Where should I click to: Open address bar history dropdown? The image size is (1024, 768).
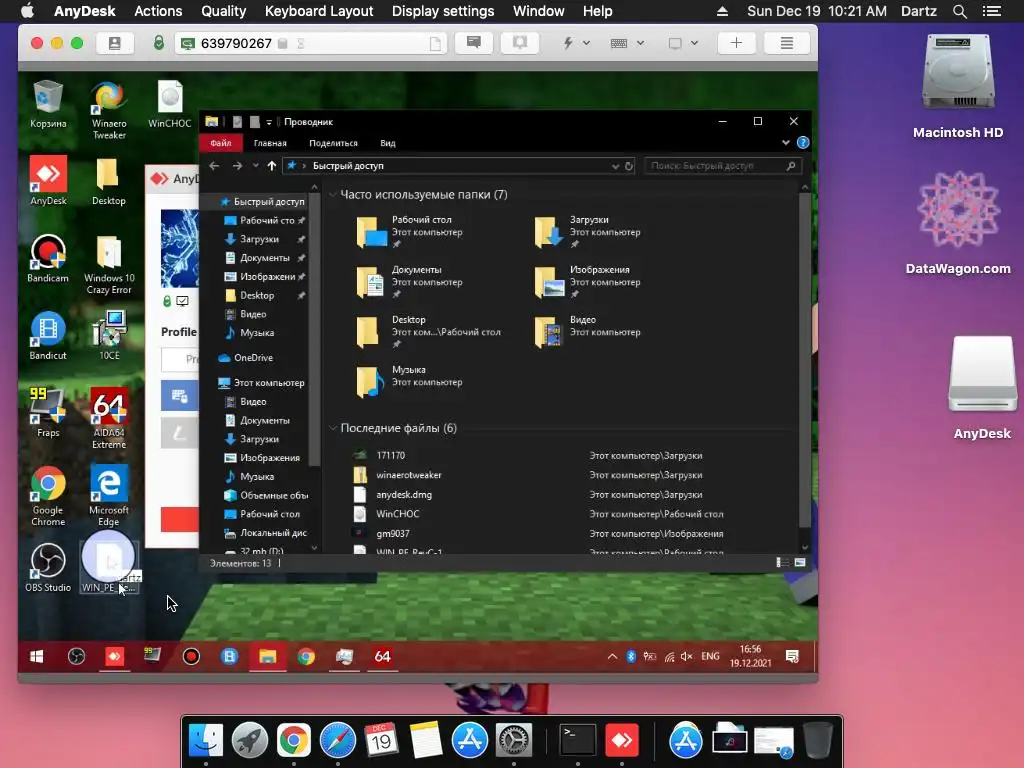pos(615,167)
